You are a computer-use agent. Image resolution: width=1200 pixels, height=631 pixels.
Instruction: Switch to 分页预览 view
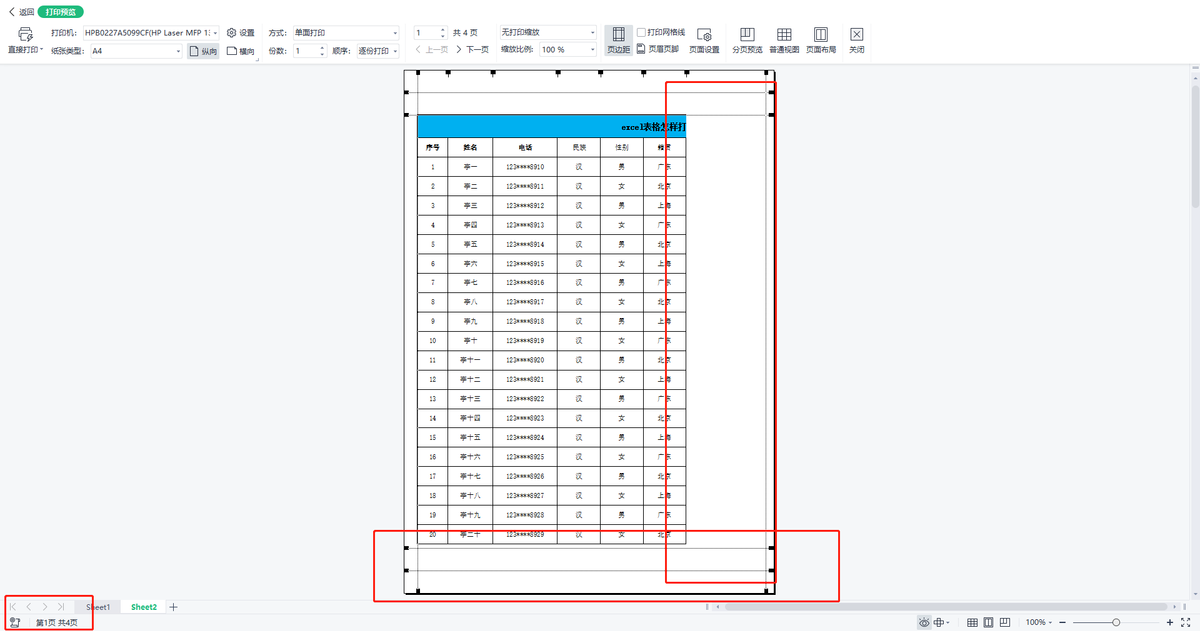[747, 40]
